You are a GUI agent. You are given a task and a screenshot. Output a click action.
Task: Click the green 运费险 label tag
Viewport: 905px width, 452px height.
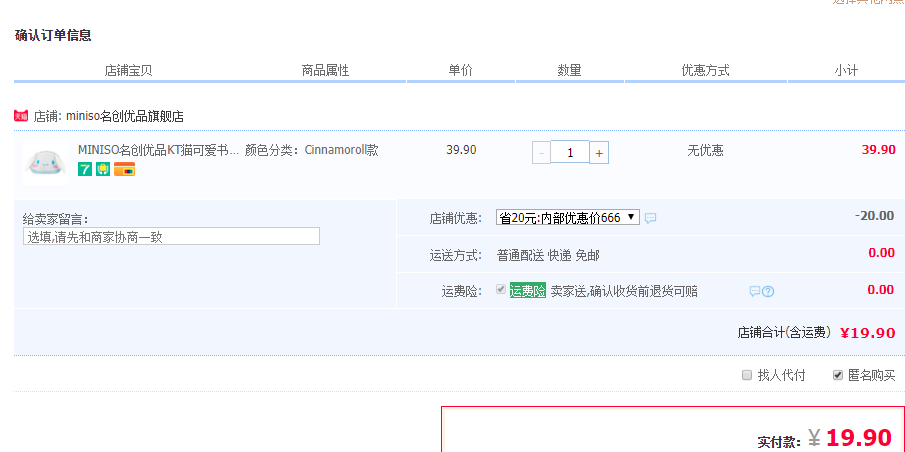coord(528,291)
